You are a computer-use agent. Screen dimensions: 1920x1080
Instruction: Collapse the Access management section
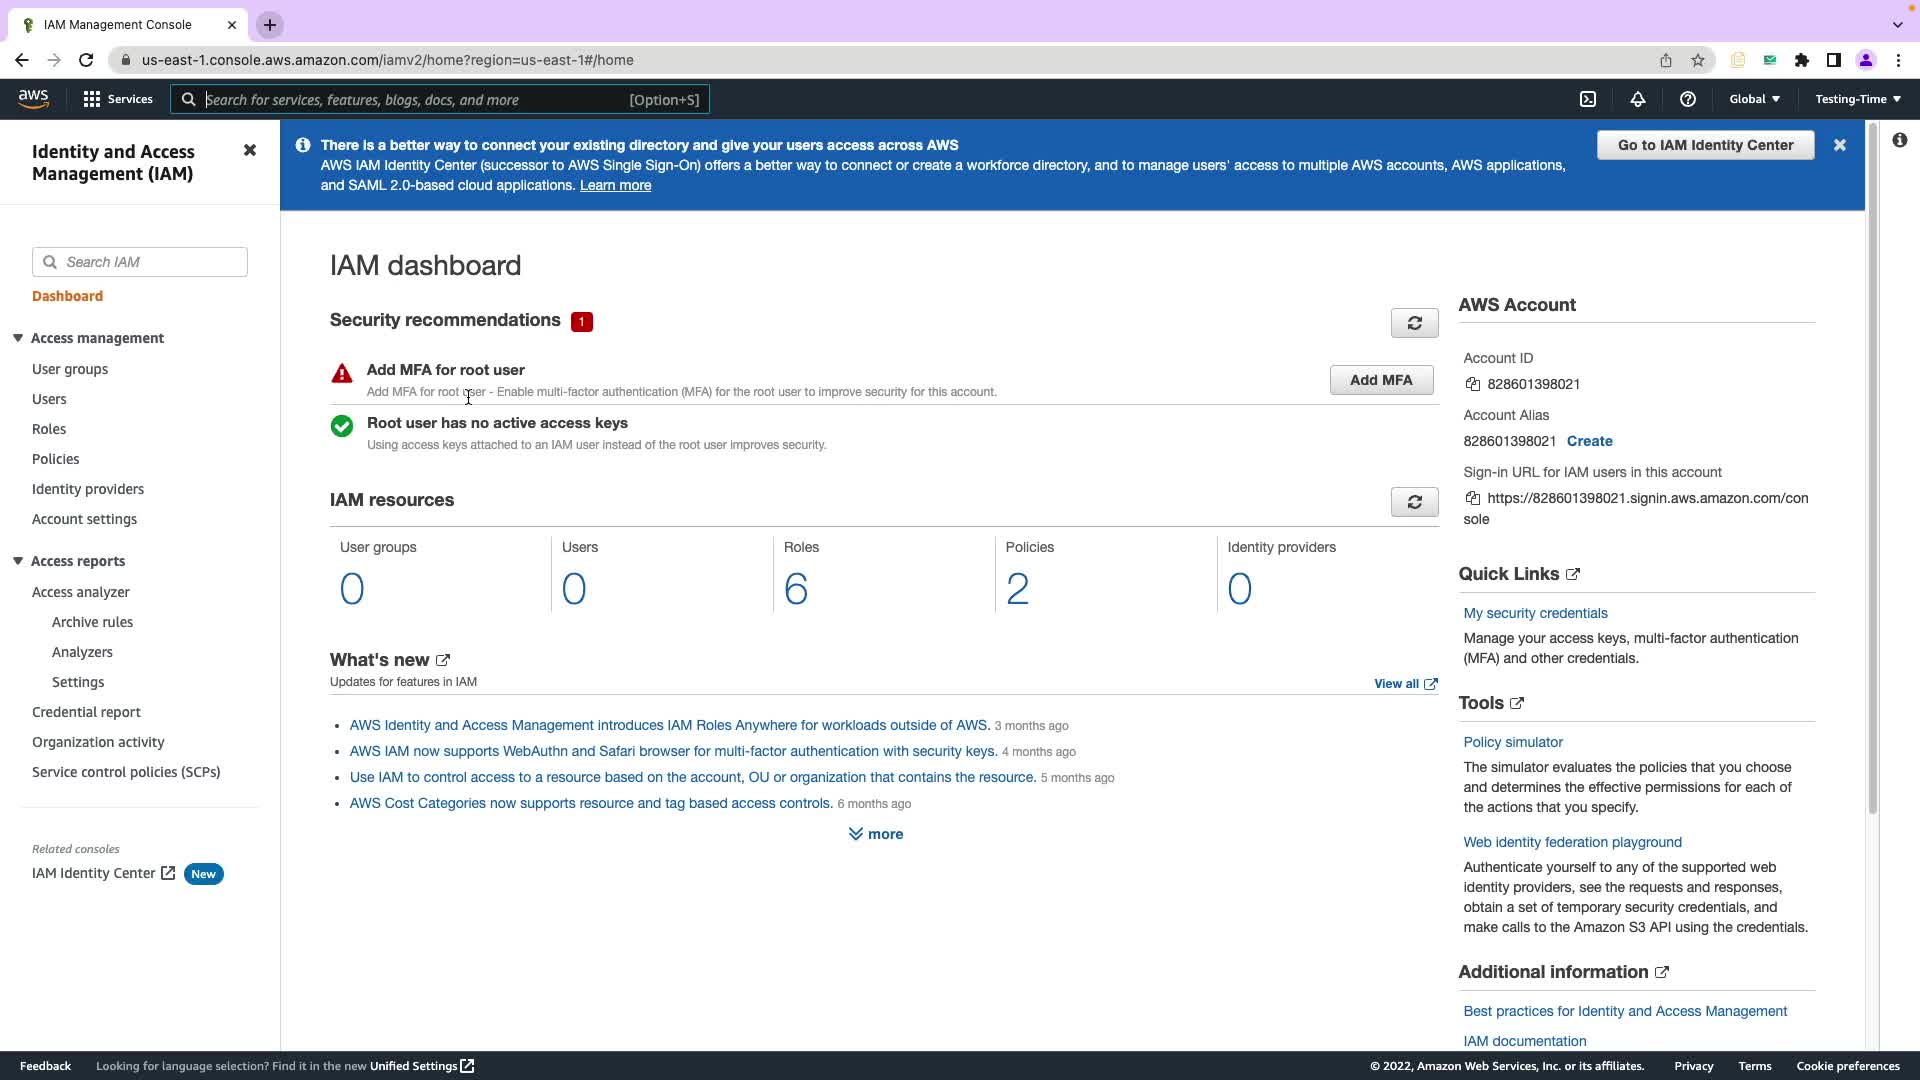click(18, 338)
